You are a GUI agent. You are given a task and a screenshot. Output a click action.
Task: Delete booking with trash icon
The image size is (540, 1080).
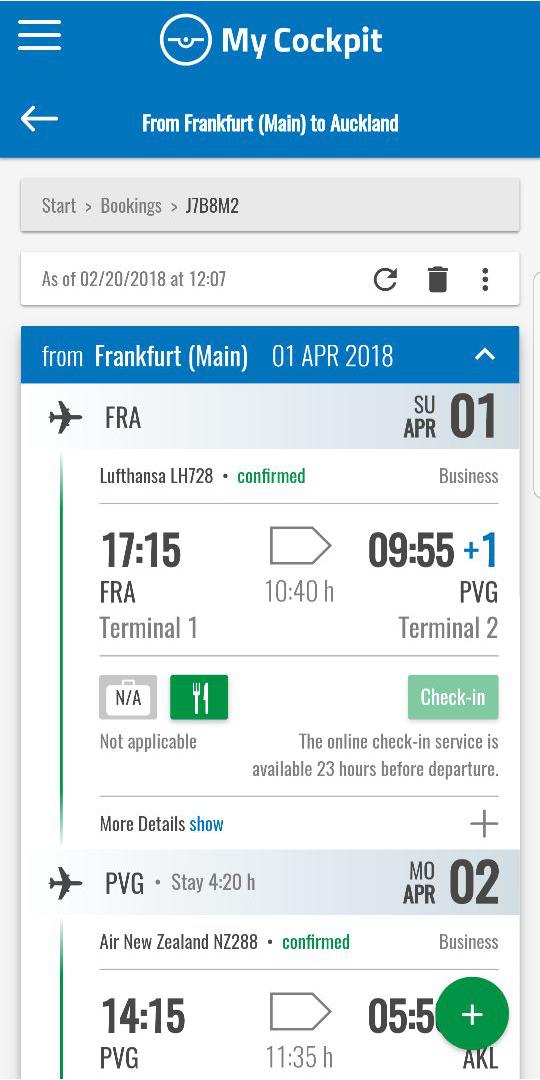(x=437, y=280)
